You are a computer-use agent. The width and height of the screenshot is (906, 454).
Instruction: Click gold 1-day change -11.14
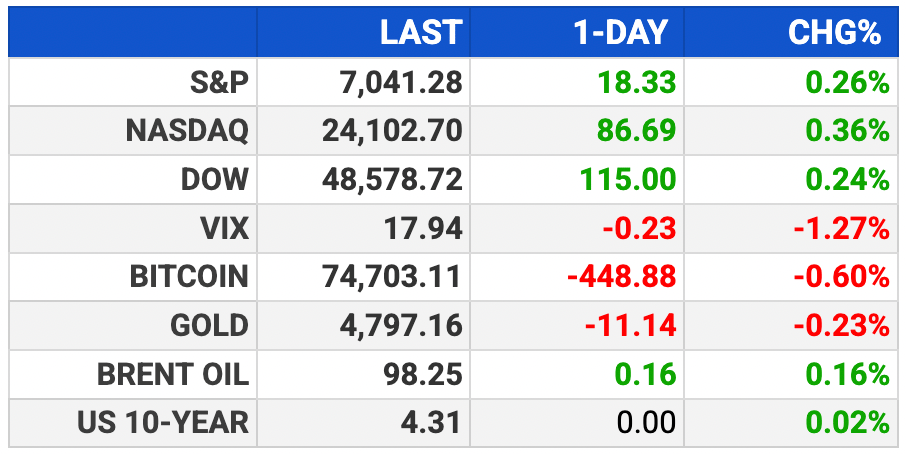[630, 326]
